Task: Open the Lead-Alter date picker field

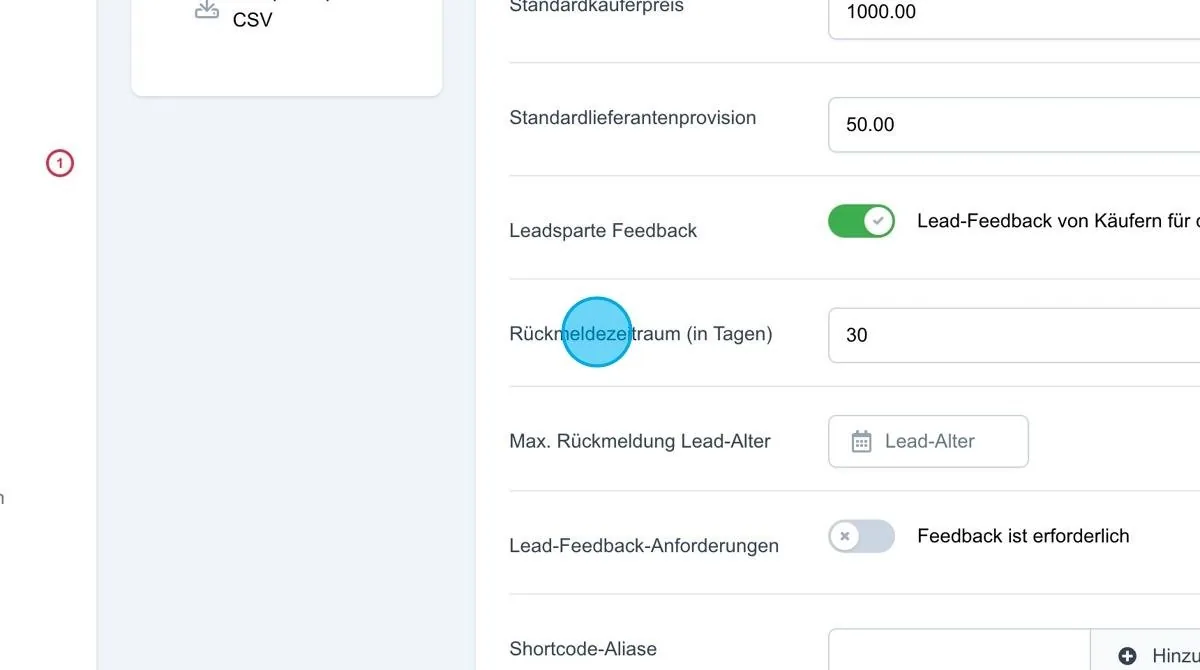Action: click(x=928, y=441)
